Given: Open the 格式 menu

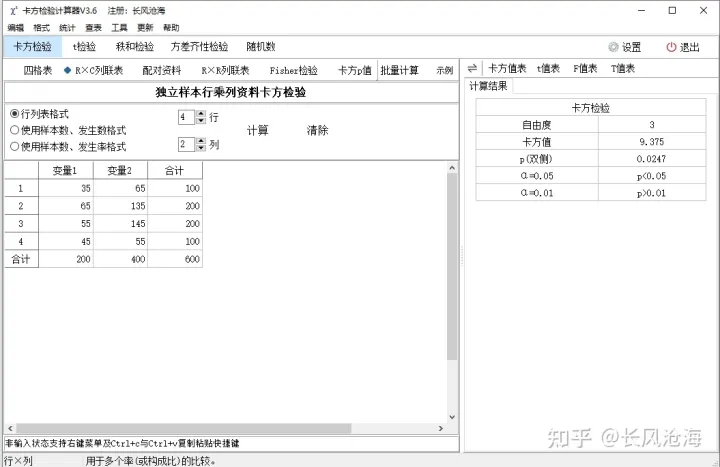Looking at the screenshot, I should pyautogui.click(x=41, y=28).
